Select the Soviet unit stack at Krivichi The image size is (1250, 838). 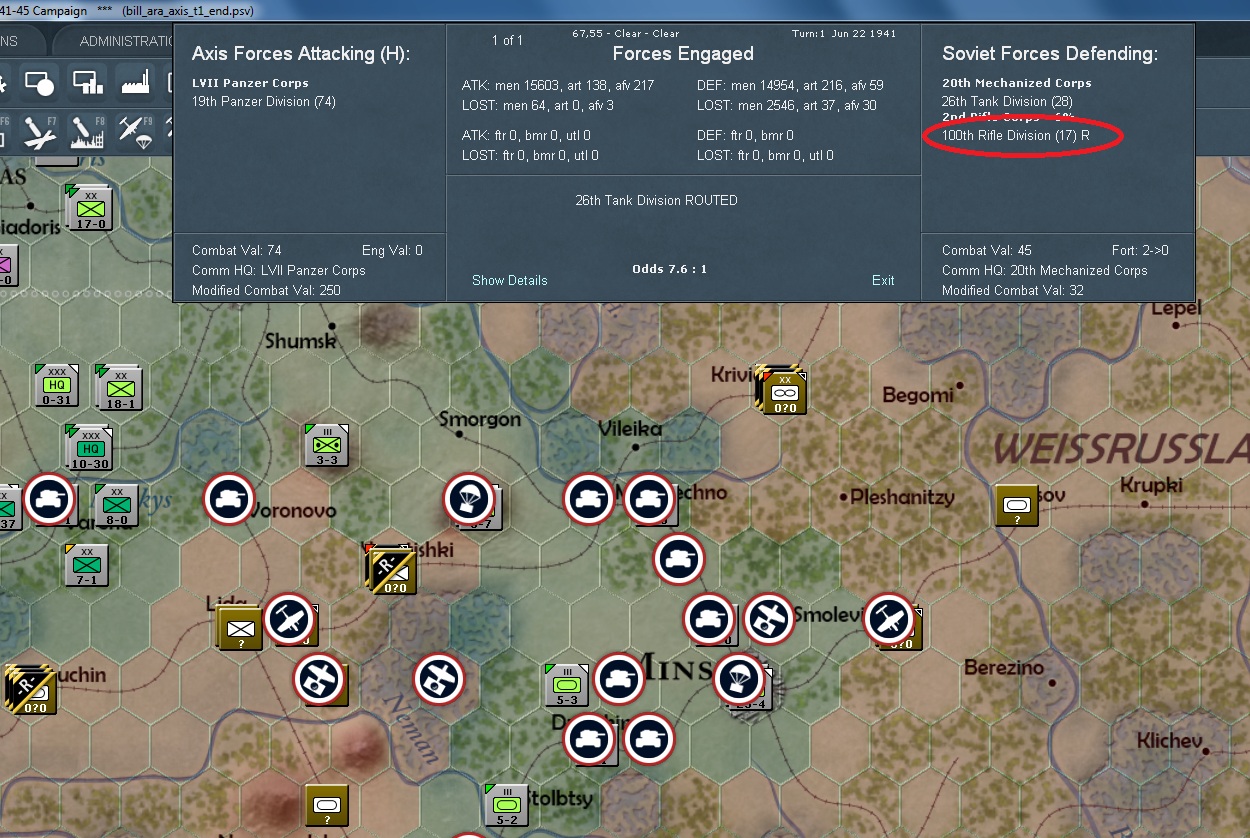[781, 391]
